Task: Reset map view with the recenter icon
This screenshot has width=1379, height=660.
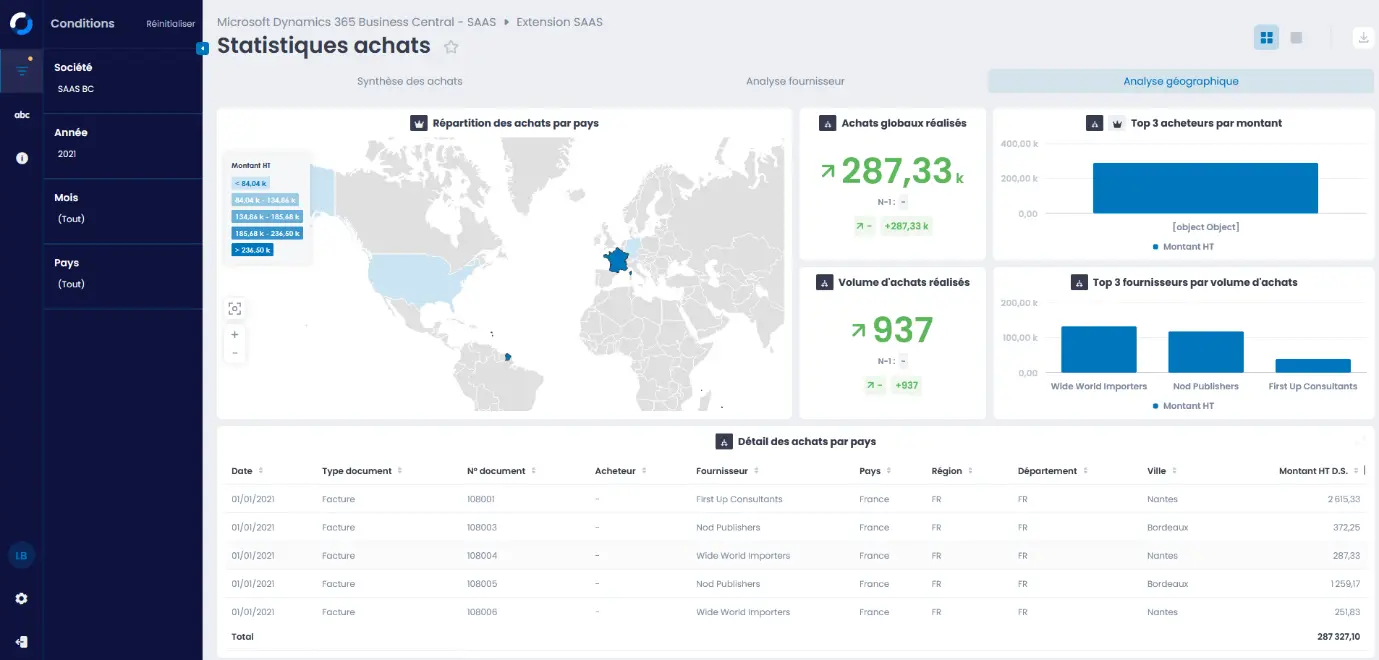Action: click(x=235, y=309)
